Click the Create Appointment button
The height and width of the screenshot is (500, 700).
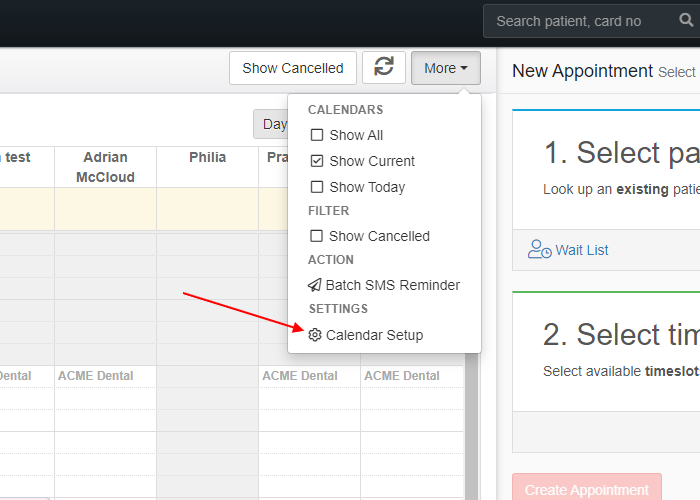tap(586, 489)
